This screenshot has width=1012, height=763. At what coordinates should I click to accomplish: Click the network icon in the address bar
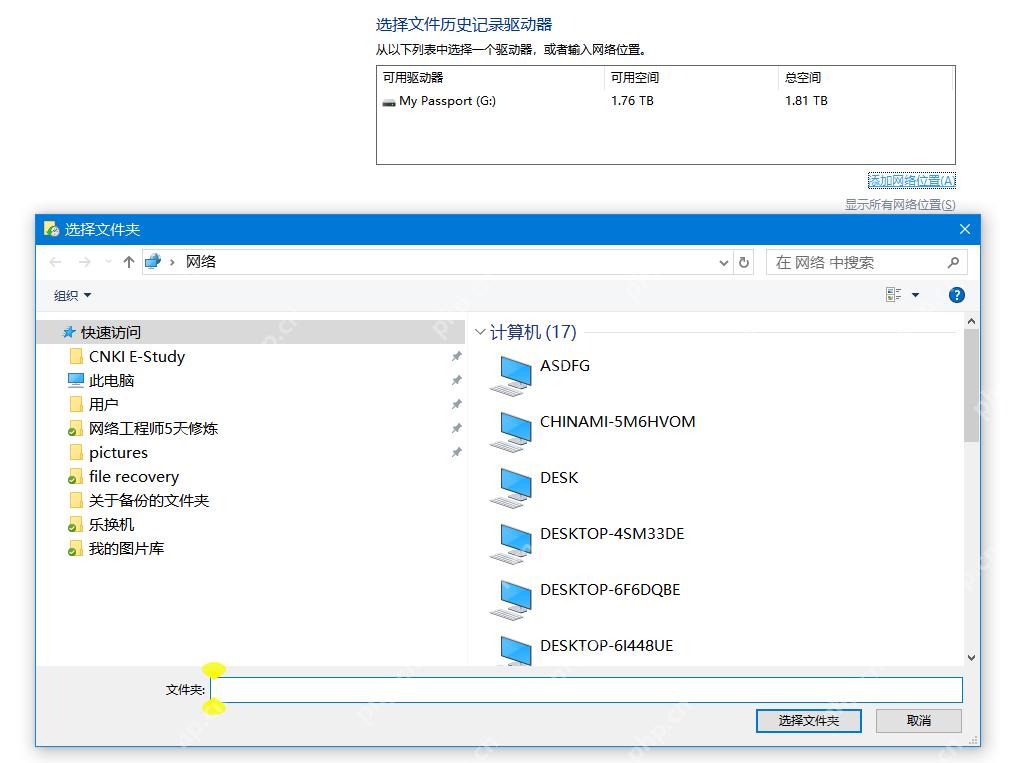click(153, 261)
